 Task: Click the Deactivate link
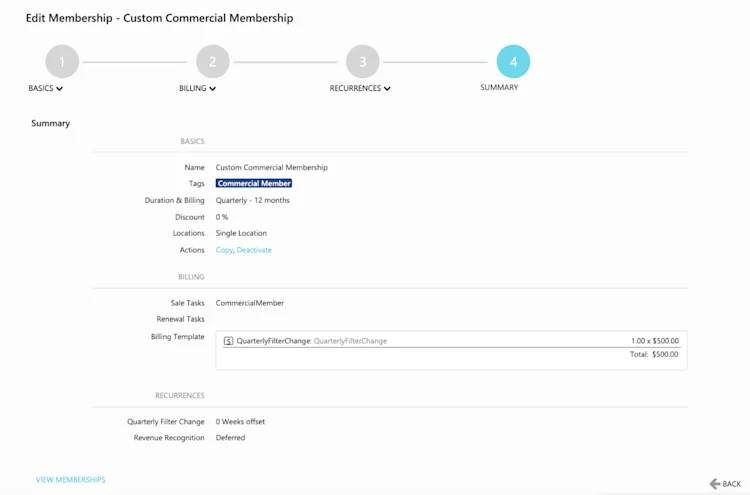click(x=254, y=250)
